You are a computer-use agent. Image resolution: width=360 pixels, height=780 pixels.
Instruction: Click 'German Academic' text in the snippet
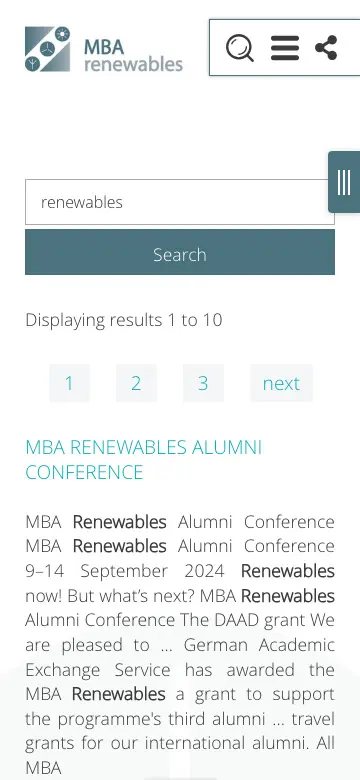(259, 645)
